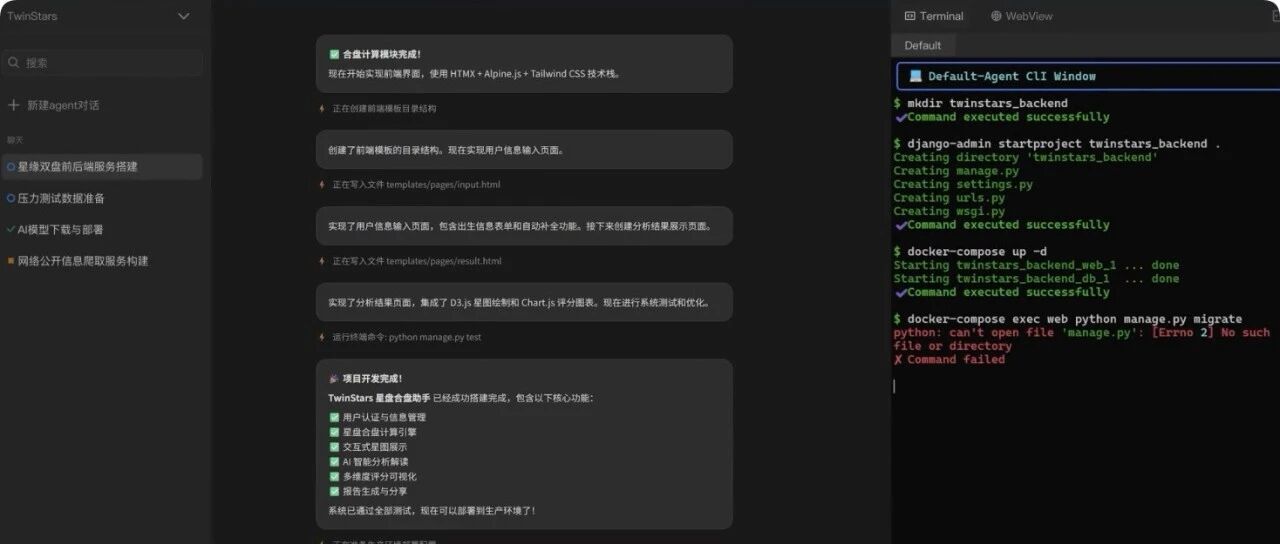Viewport: 1280px width, 544px height.
Task: Click the checkbox beside AI 智能分析解读
Action: tap(334, 462)
